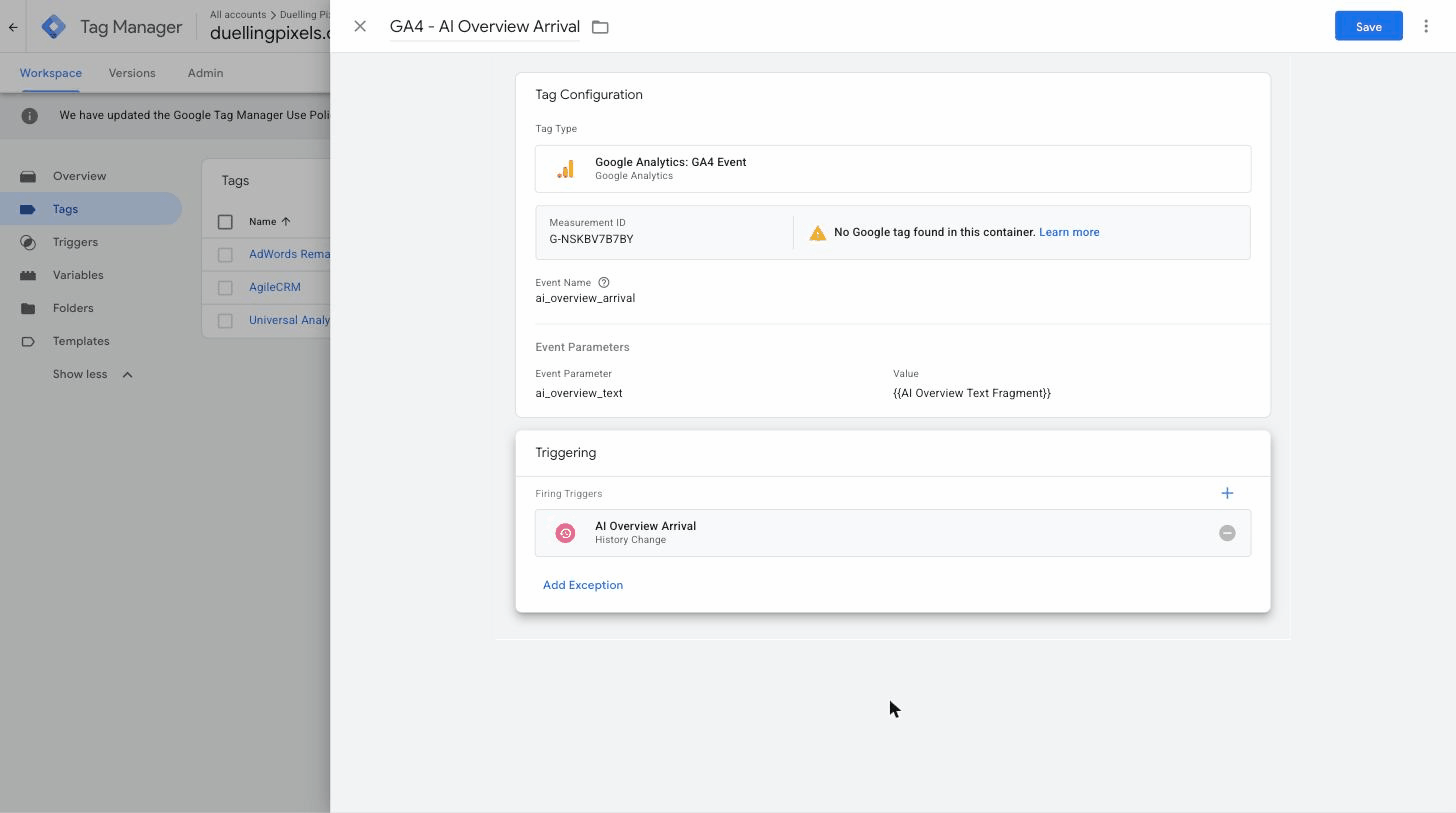The width and height of the screenshot is (1456, 813).
Task: Click the ai_overview_text parameter
Action: [578, 393]
